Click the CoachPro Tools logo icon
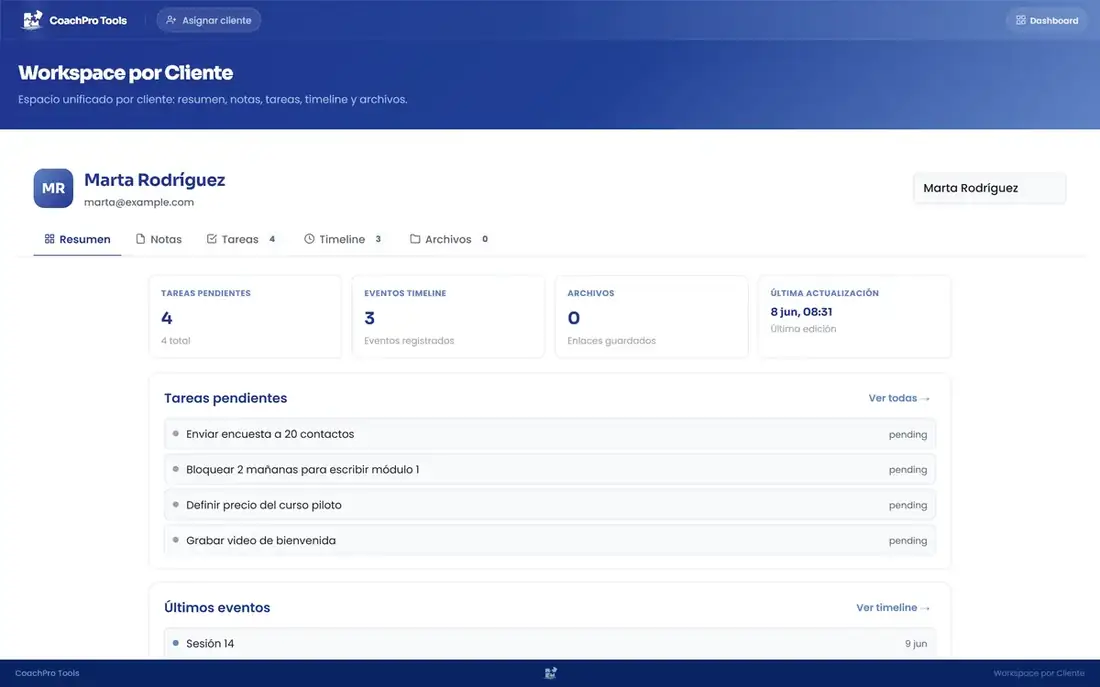 (x=32, y=20)
